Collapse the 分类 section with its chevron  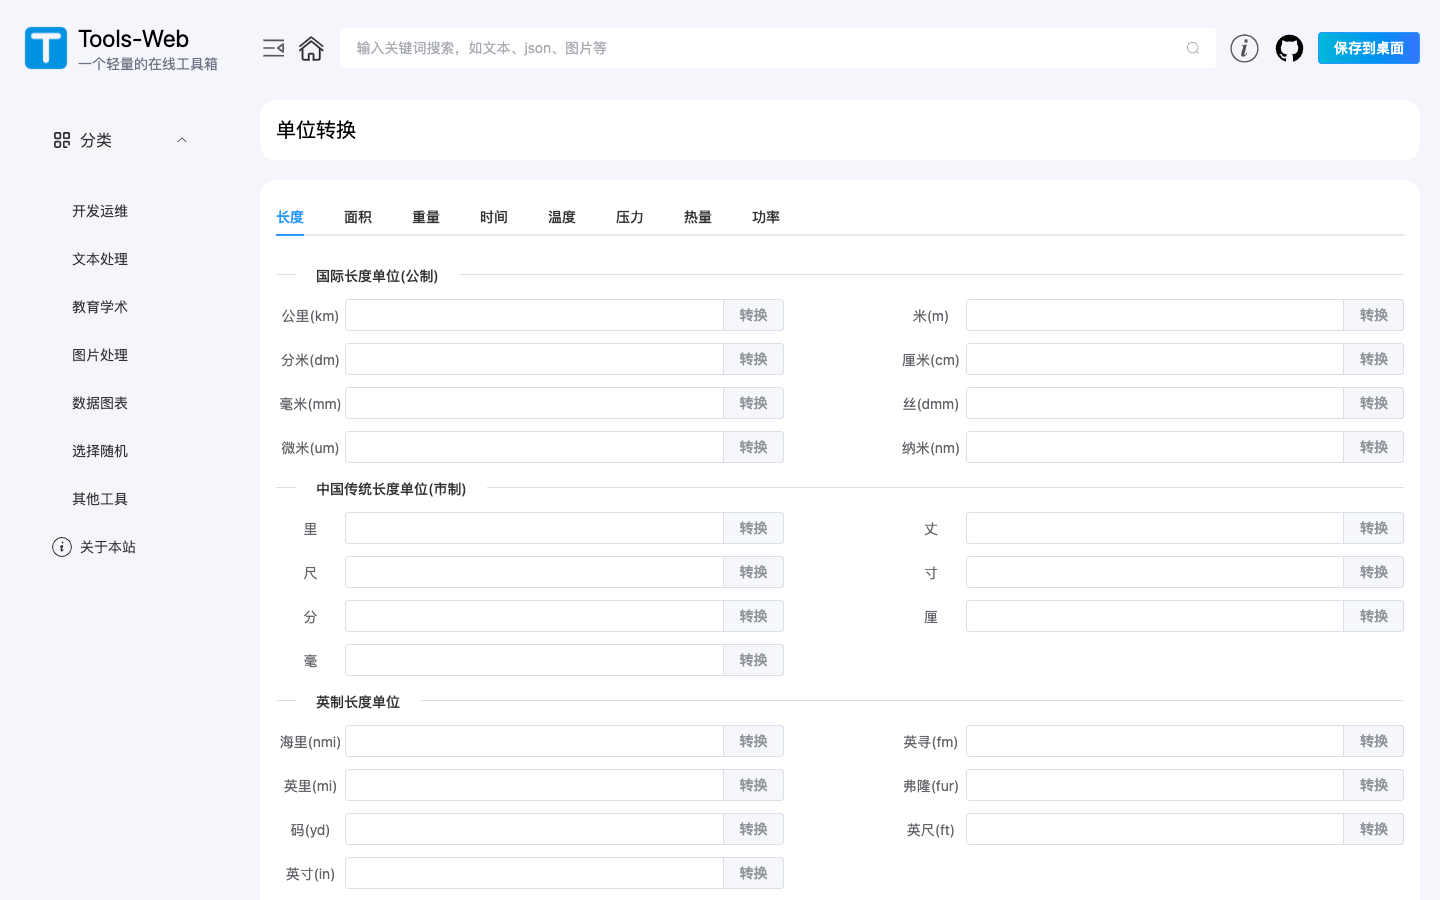tap(182, 140)
